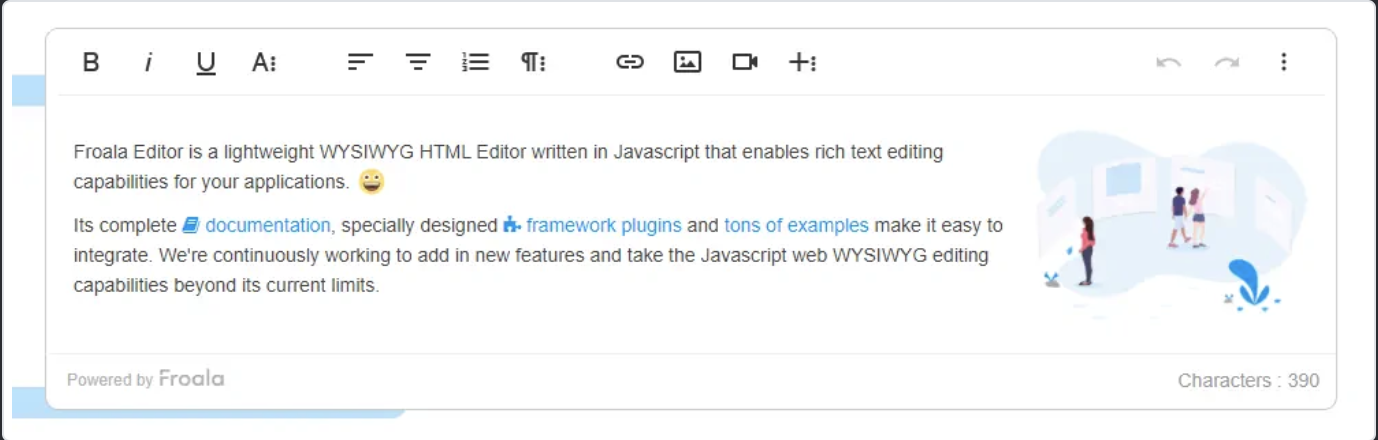This screenshot has width=1378, height=440.
Task: Click the book icon before documentation
Action: [x=191, y=225]
